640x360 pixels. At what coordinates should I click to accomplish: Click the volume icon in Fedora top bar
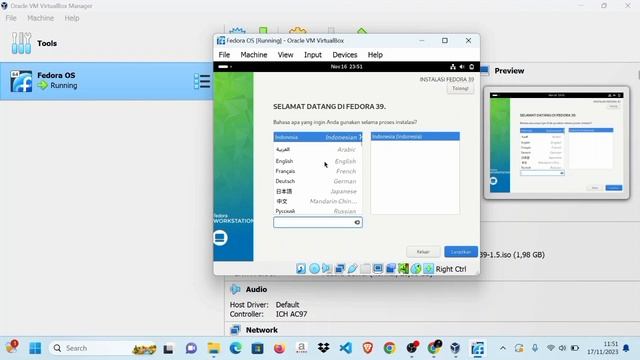click(x=462, y=67)
